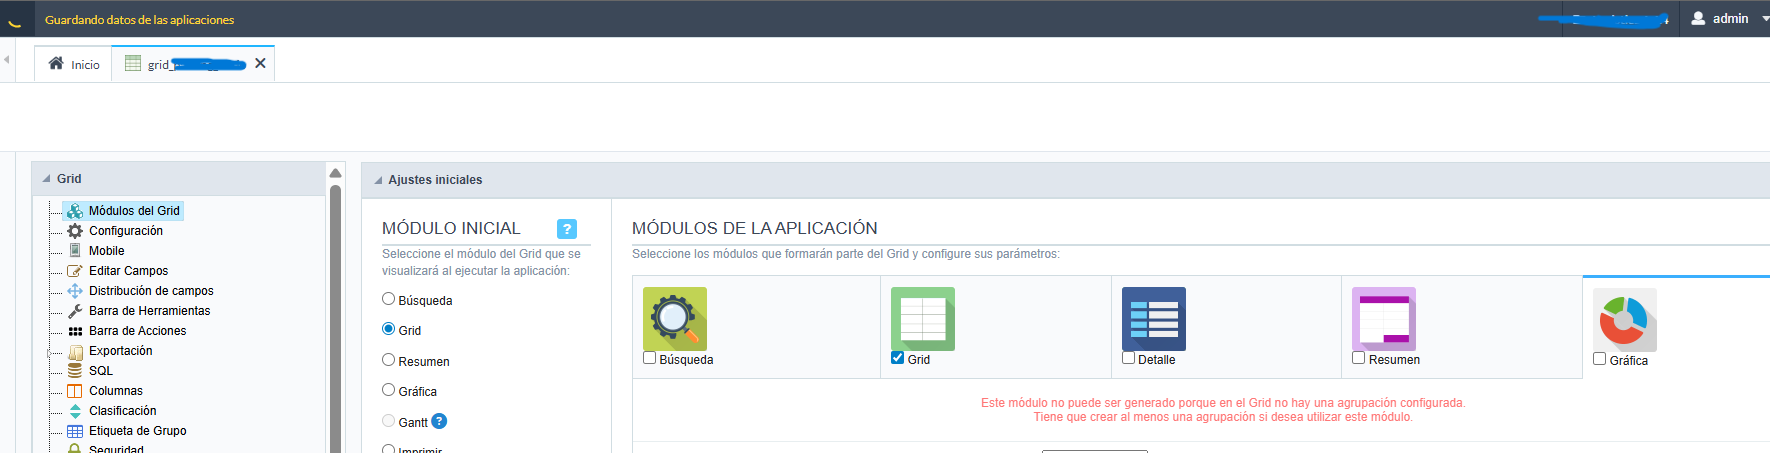Click the Gantt help question icon
This screenshot has height=453, width=1770.
439,422
